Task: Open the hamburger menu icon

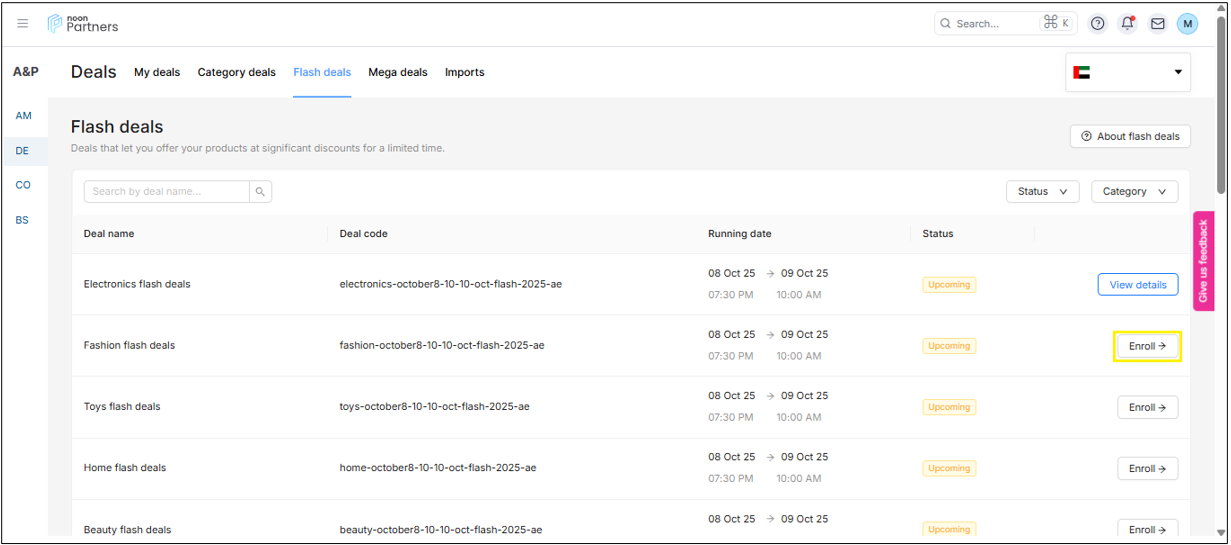Action: 23,23
